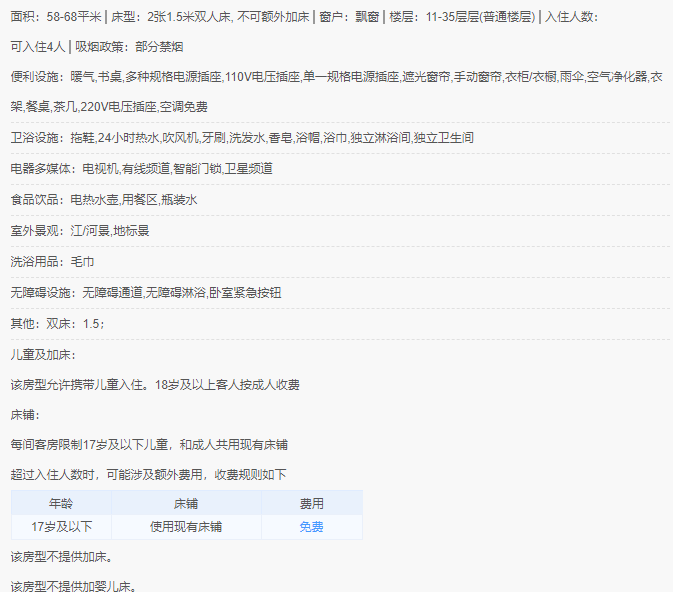
Task: Click the 独立卫生间 amenity text
Action: tap(443, 138)
